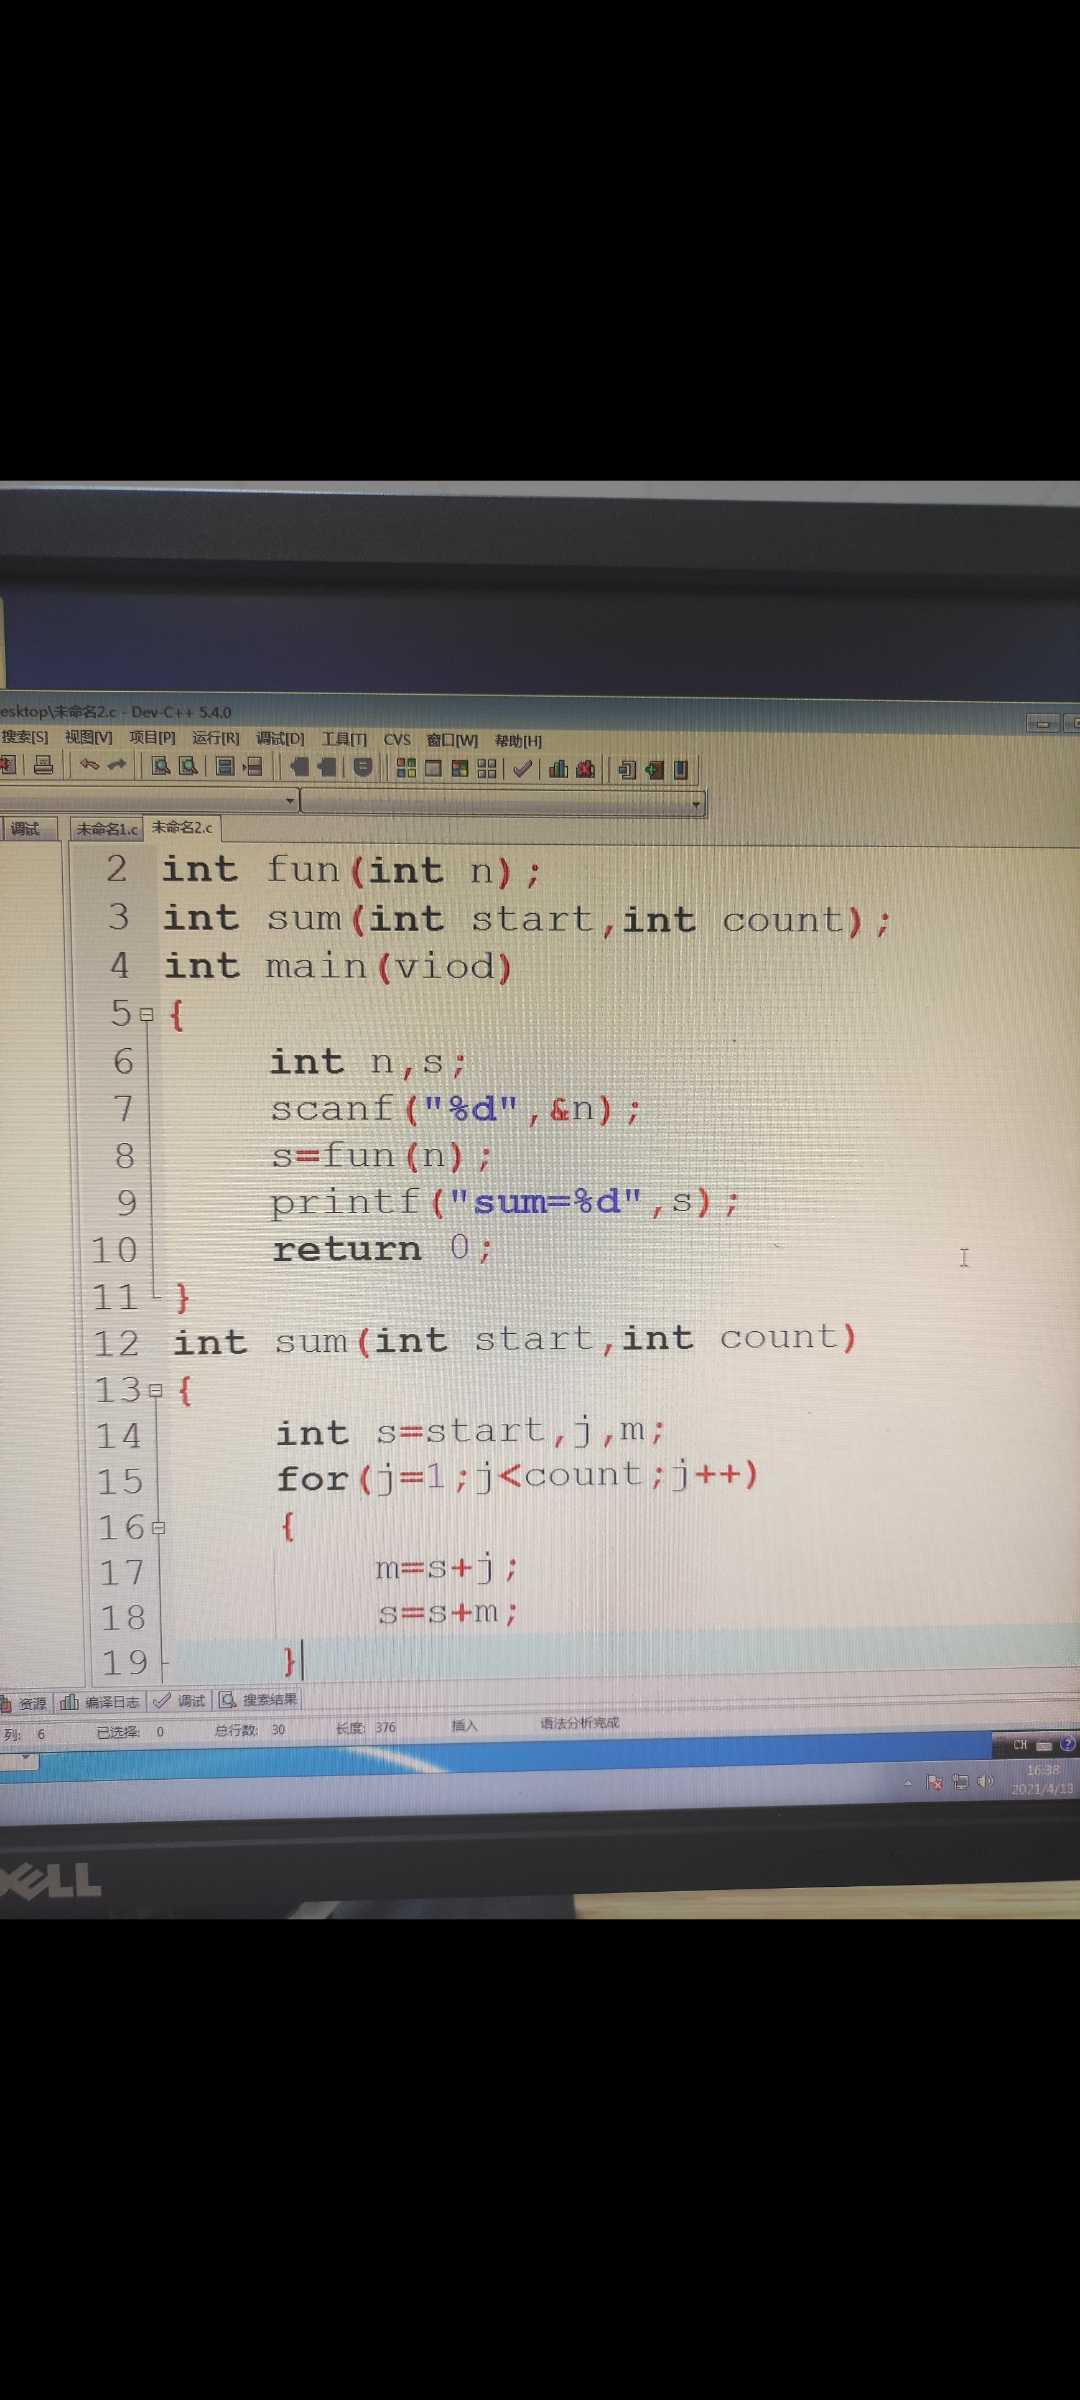Viewport: 1080px width, 2400px height.
Task: Click the Replace magnifier toolbar icon
Action: coord(188,766)
